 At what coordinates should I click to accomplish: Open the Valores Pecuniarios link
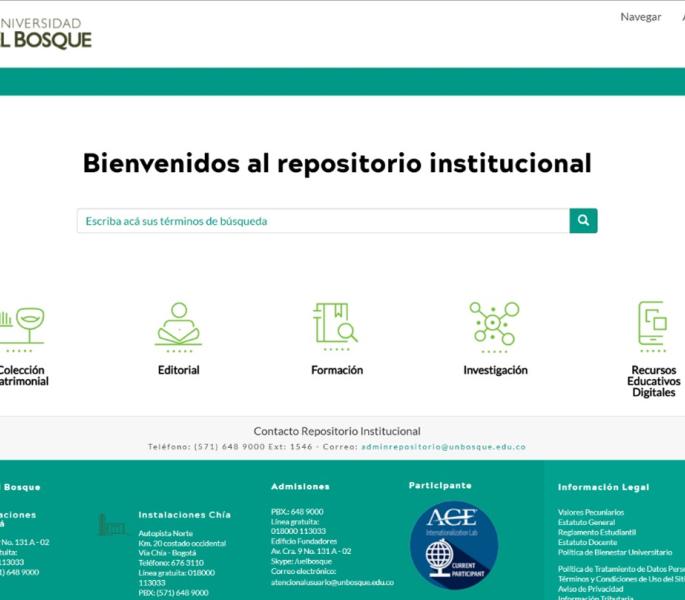(x=591, y=512)
